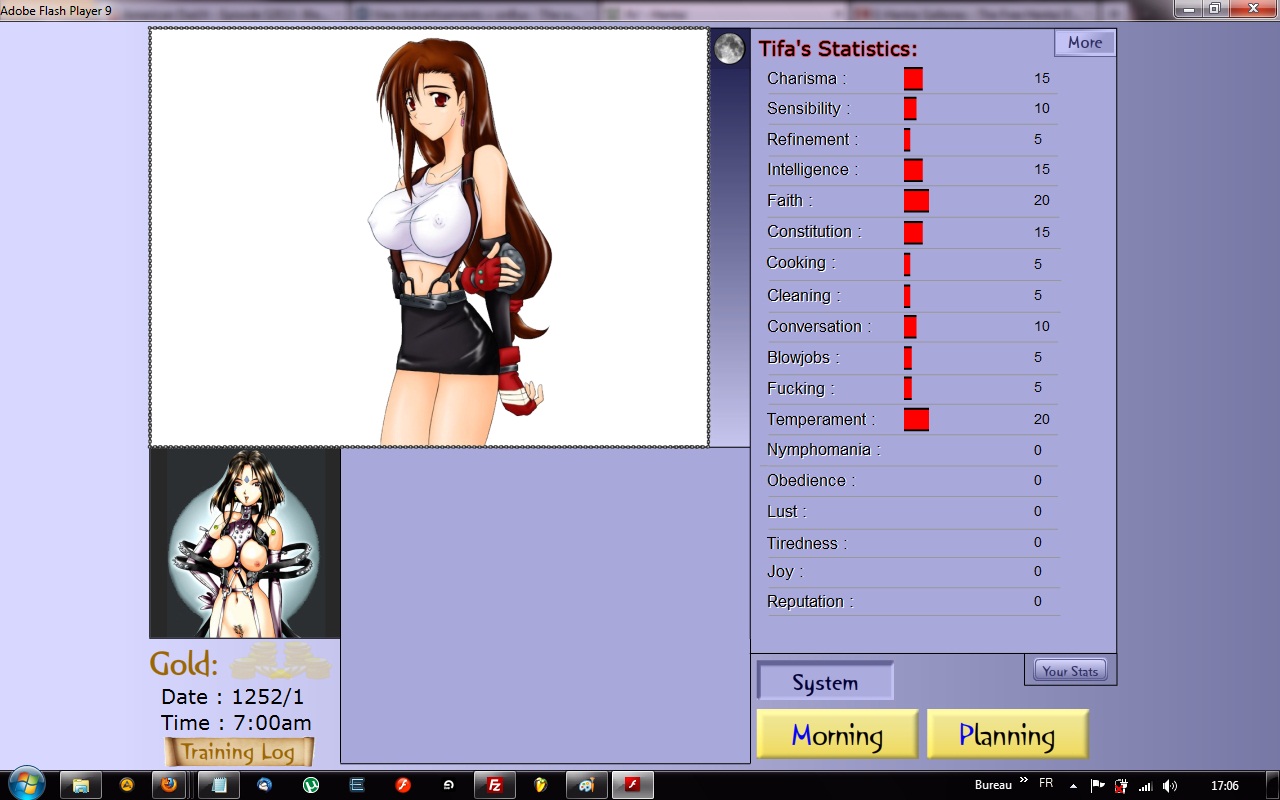This screenshot has height=800, width=1280.
Task: Click the More stats button
Action: click(1084, 43)
